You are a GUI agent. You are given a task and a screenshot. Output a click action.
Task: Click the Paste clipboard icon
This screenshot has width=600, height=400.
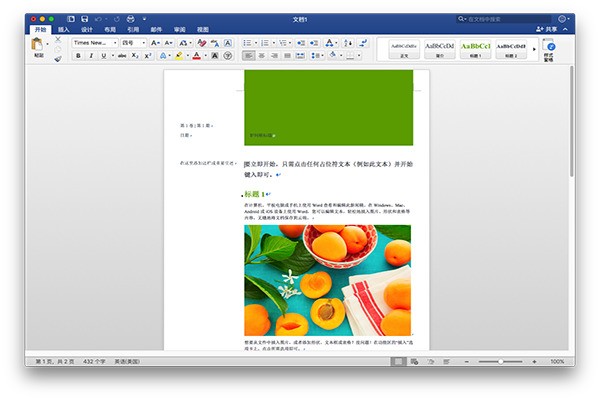pyautogui.click(x=39, y=46)
